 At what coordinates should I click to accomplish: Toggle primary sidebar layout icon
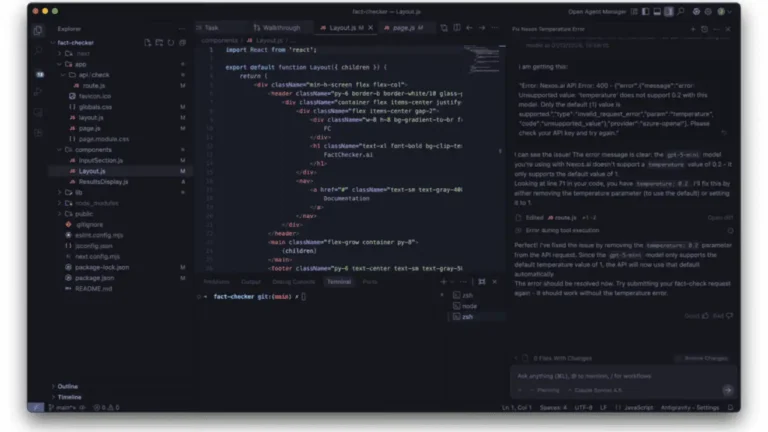[x=646, y=11]
